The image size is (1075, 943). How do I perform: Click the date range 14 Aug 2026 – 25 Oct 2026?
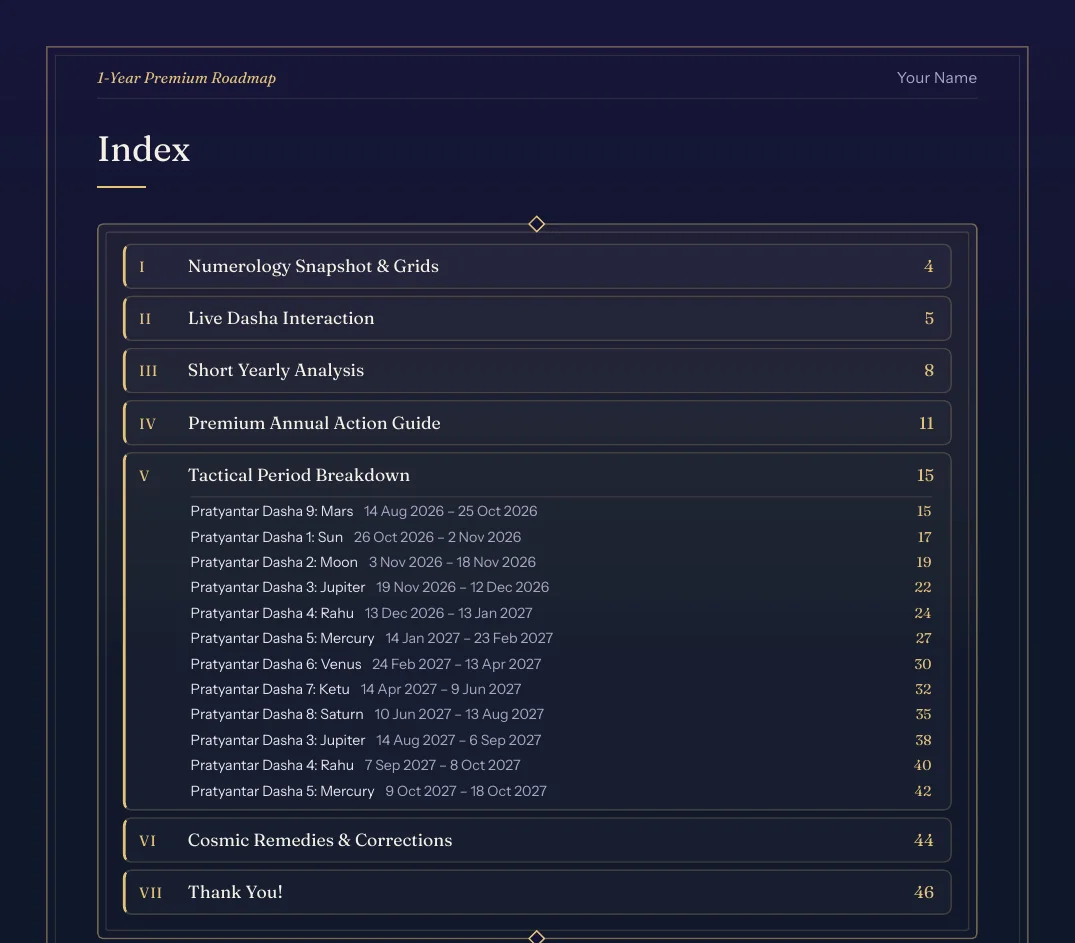(x=450, y=512)
